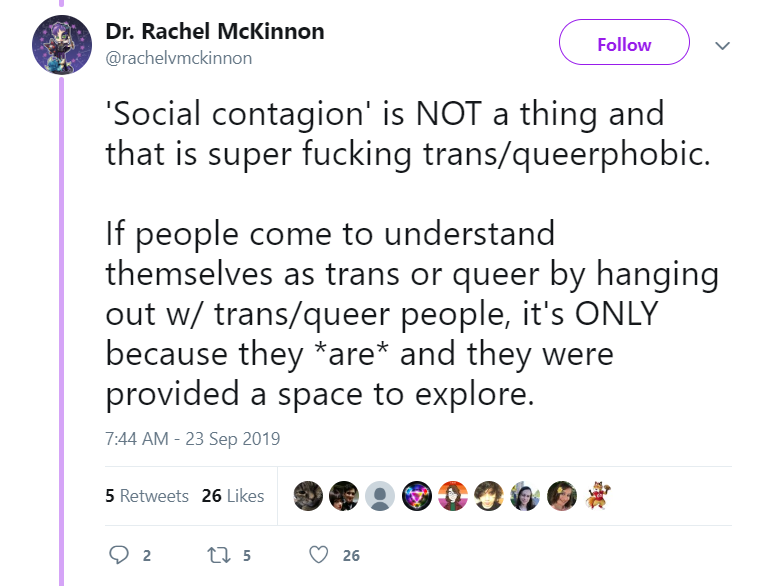763x586 pixels.
Task: Click the Dr. Rachel McKinnon display name
Action: [215, 32]
